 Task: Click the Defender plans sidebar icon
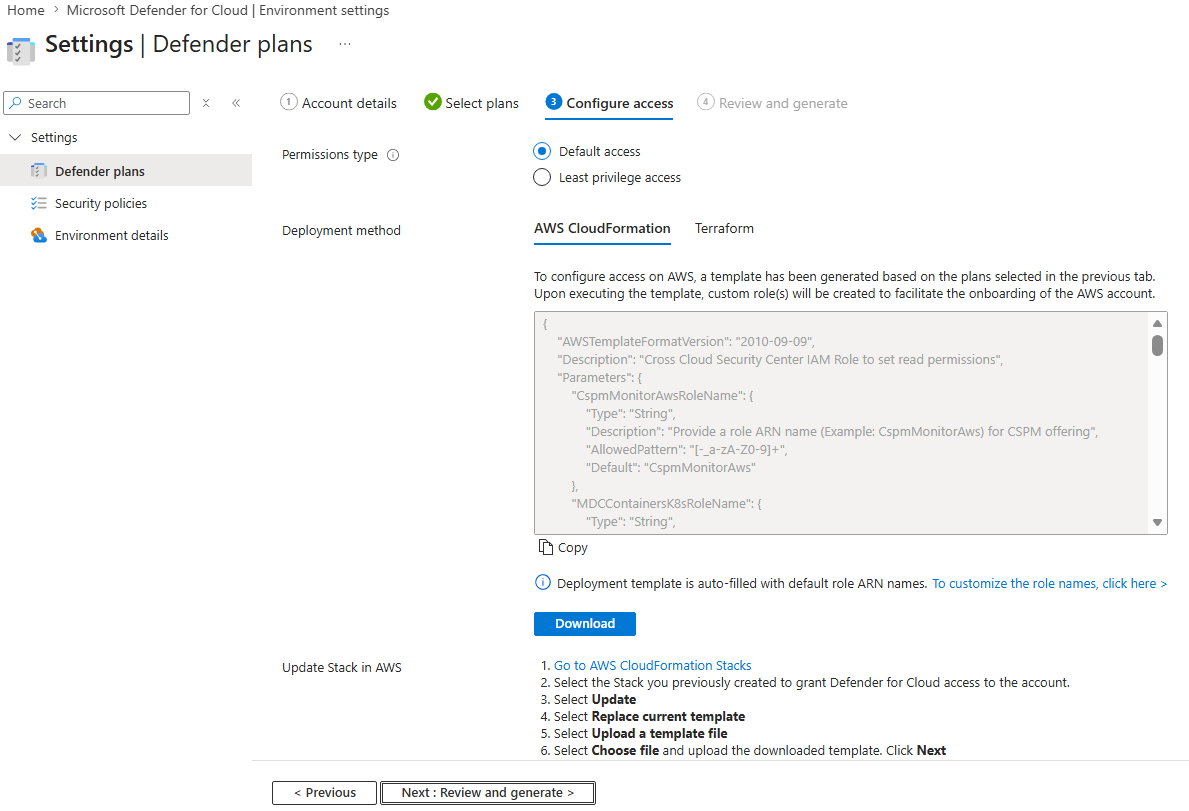(x=39, y=171)
